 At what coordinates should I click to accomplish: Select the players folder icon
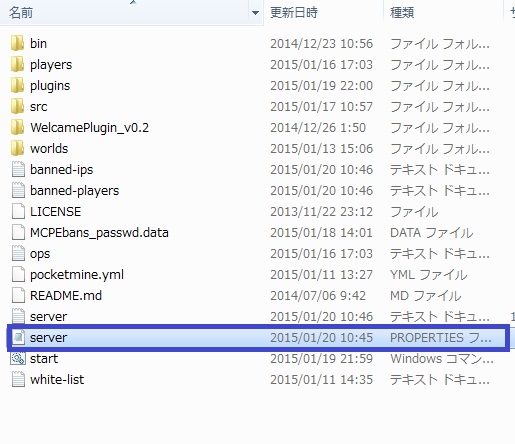pos(17,64)
